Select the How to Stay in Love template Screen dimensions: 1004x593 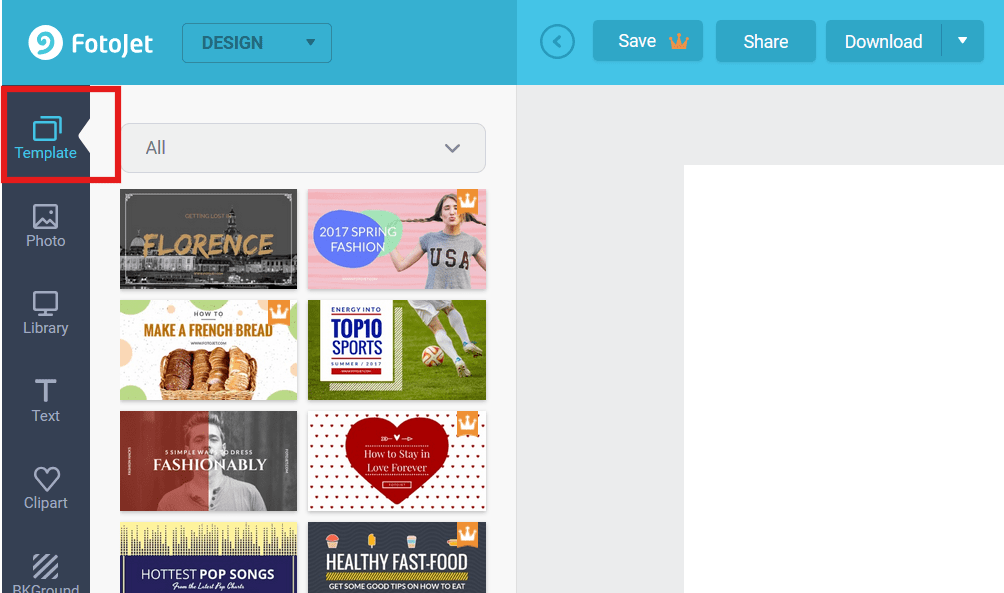pos(396,461)
